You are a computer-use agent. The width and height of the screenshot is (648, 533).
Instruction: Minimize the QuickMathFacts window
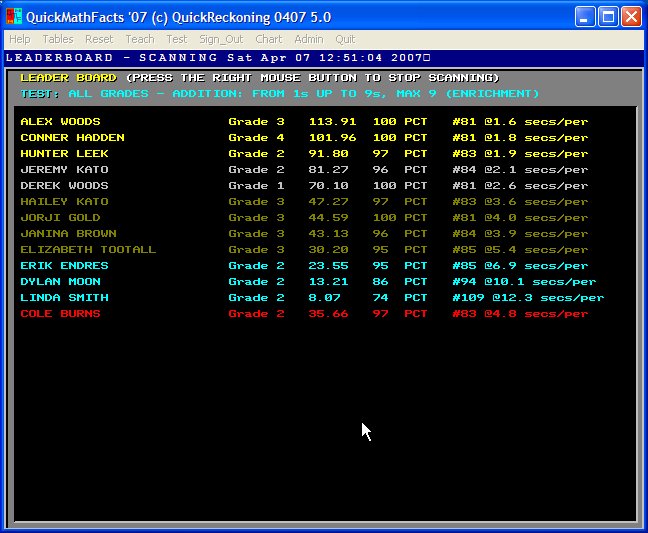pyautogui.click(x=586, y=17)
